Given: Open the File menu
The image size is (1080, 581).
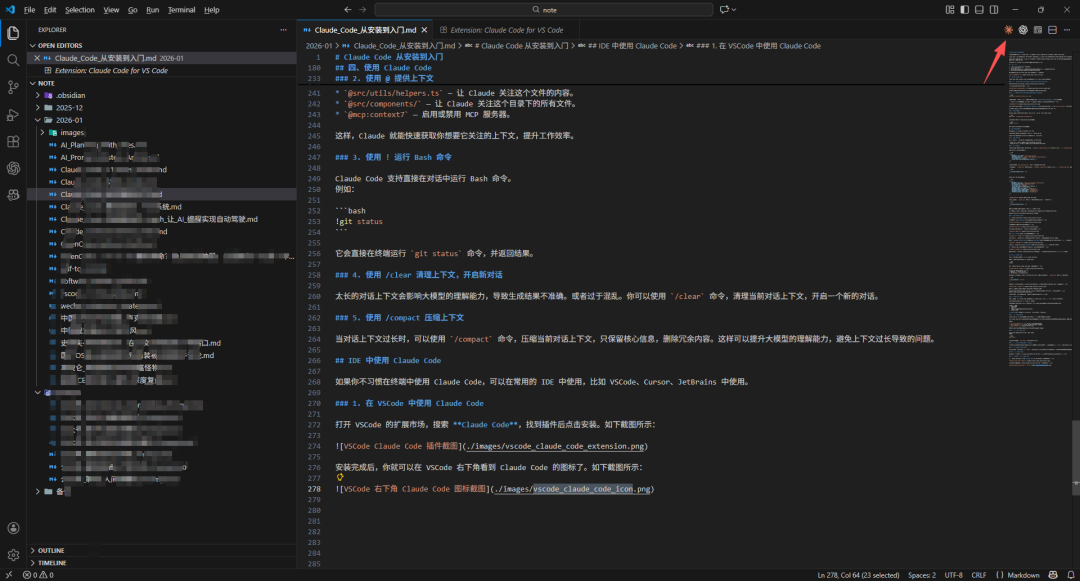Looking at the screenshot, I should click(x=30, y=10).
